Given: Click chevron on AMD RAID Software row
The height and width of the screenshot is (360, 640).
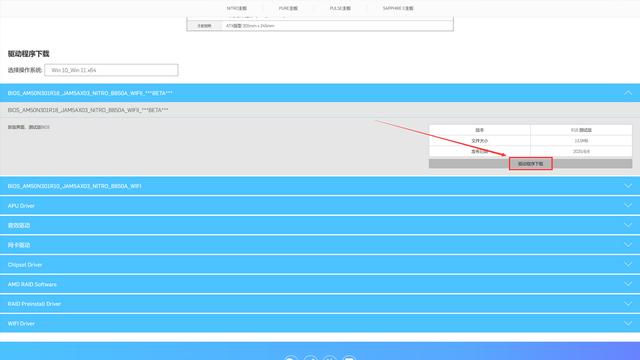Looking at the screenshot, I should pos(628,284).
